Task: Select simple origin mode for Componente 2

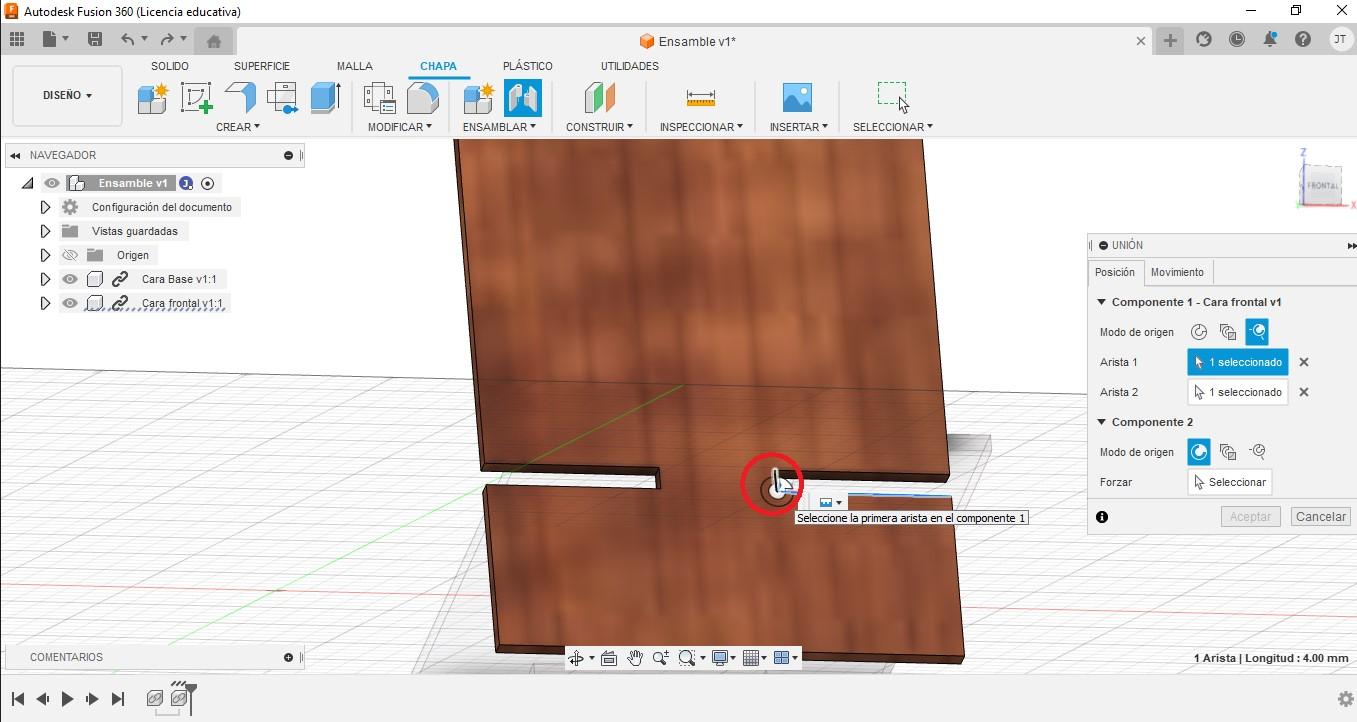Action: pos(1199,452)
